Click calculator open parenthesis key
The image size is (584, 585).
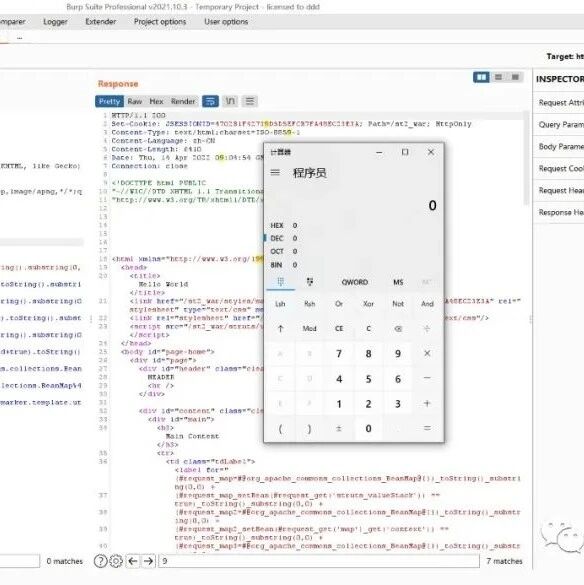(280, 428)
